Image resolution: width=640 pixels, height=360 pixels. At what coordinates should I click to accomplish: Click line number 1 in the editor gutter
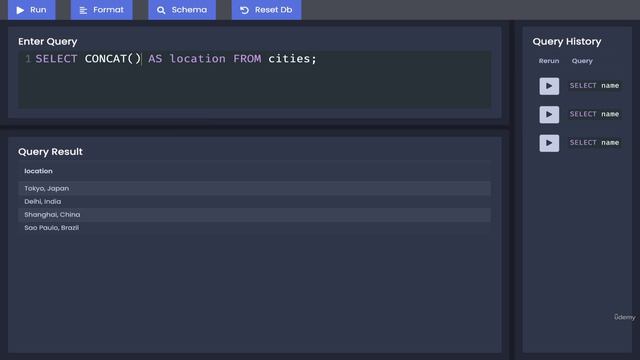[28, 59]
